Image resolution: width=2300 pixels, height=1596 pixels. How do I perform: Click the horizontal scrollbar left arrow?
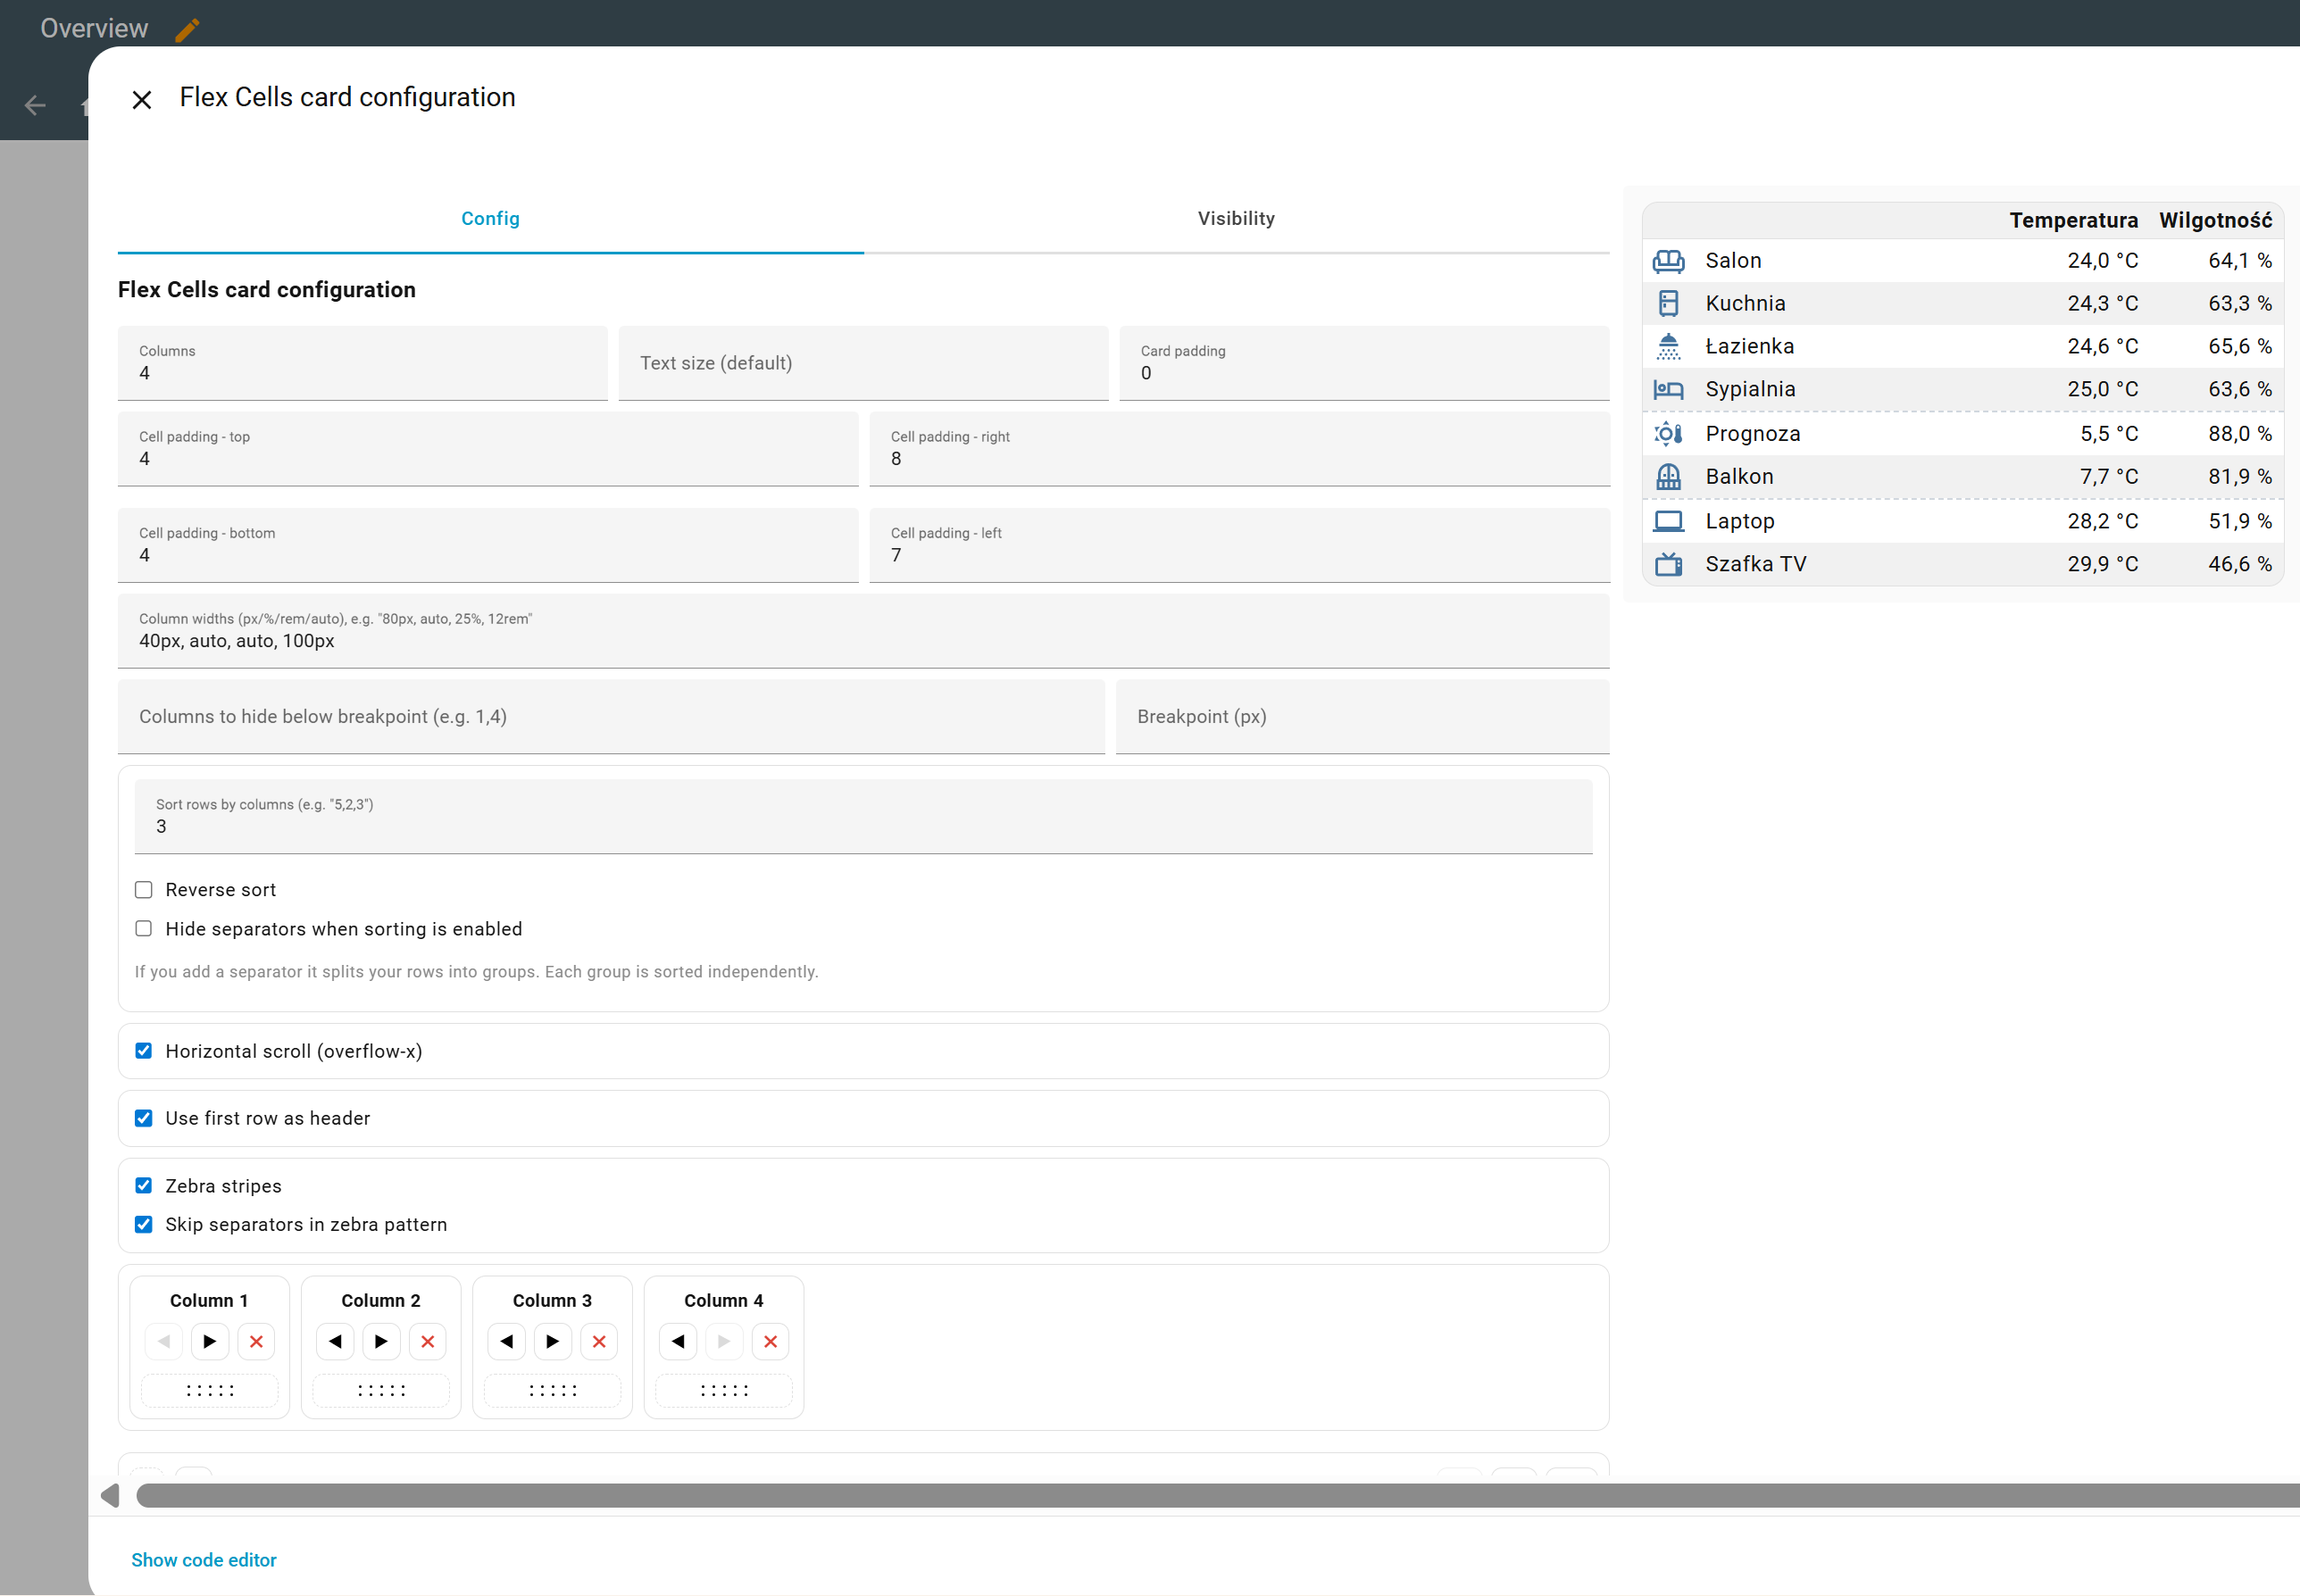click(110, 1495)
